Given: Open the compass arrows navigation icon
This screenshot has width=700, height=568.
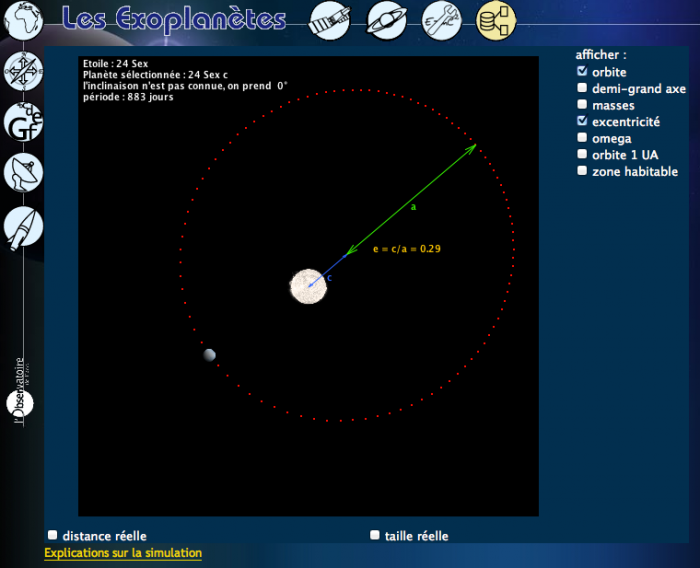Looking at the screenshot, I should 22,72.
